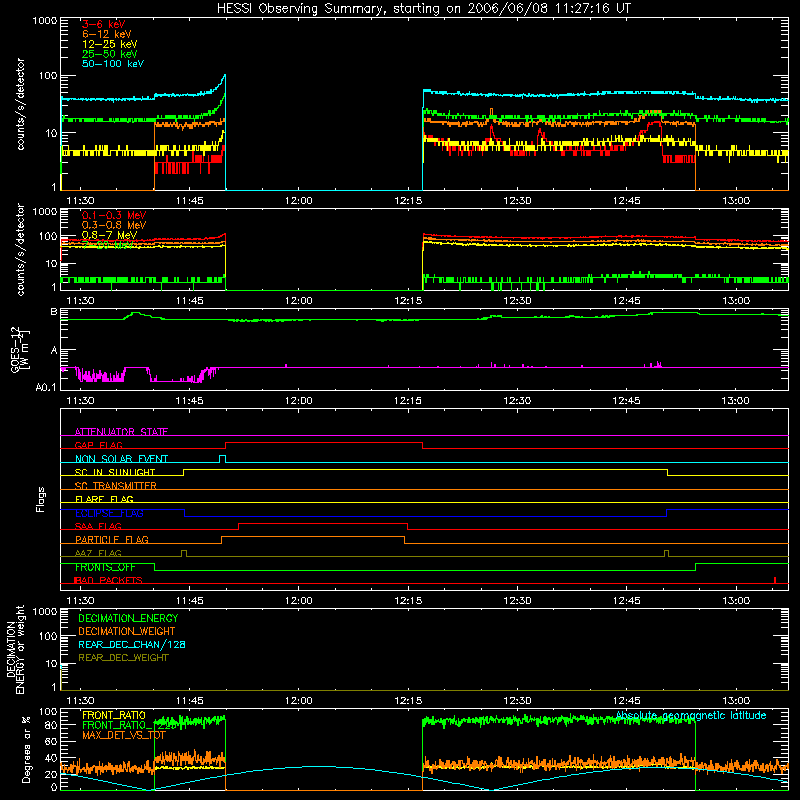
Task: Select the orange 6-12 keV legend label
Action: point(107,34)
